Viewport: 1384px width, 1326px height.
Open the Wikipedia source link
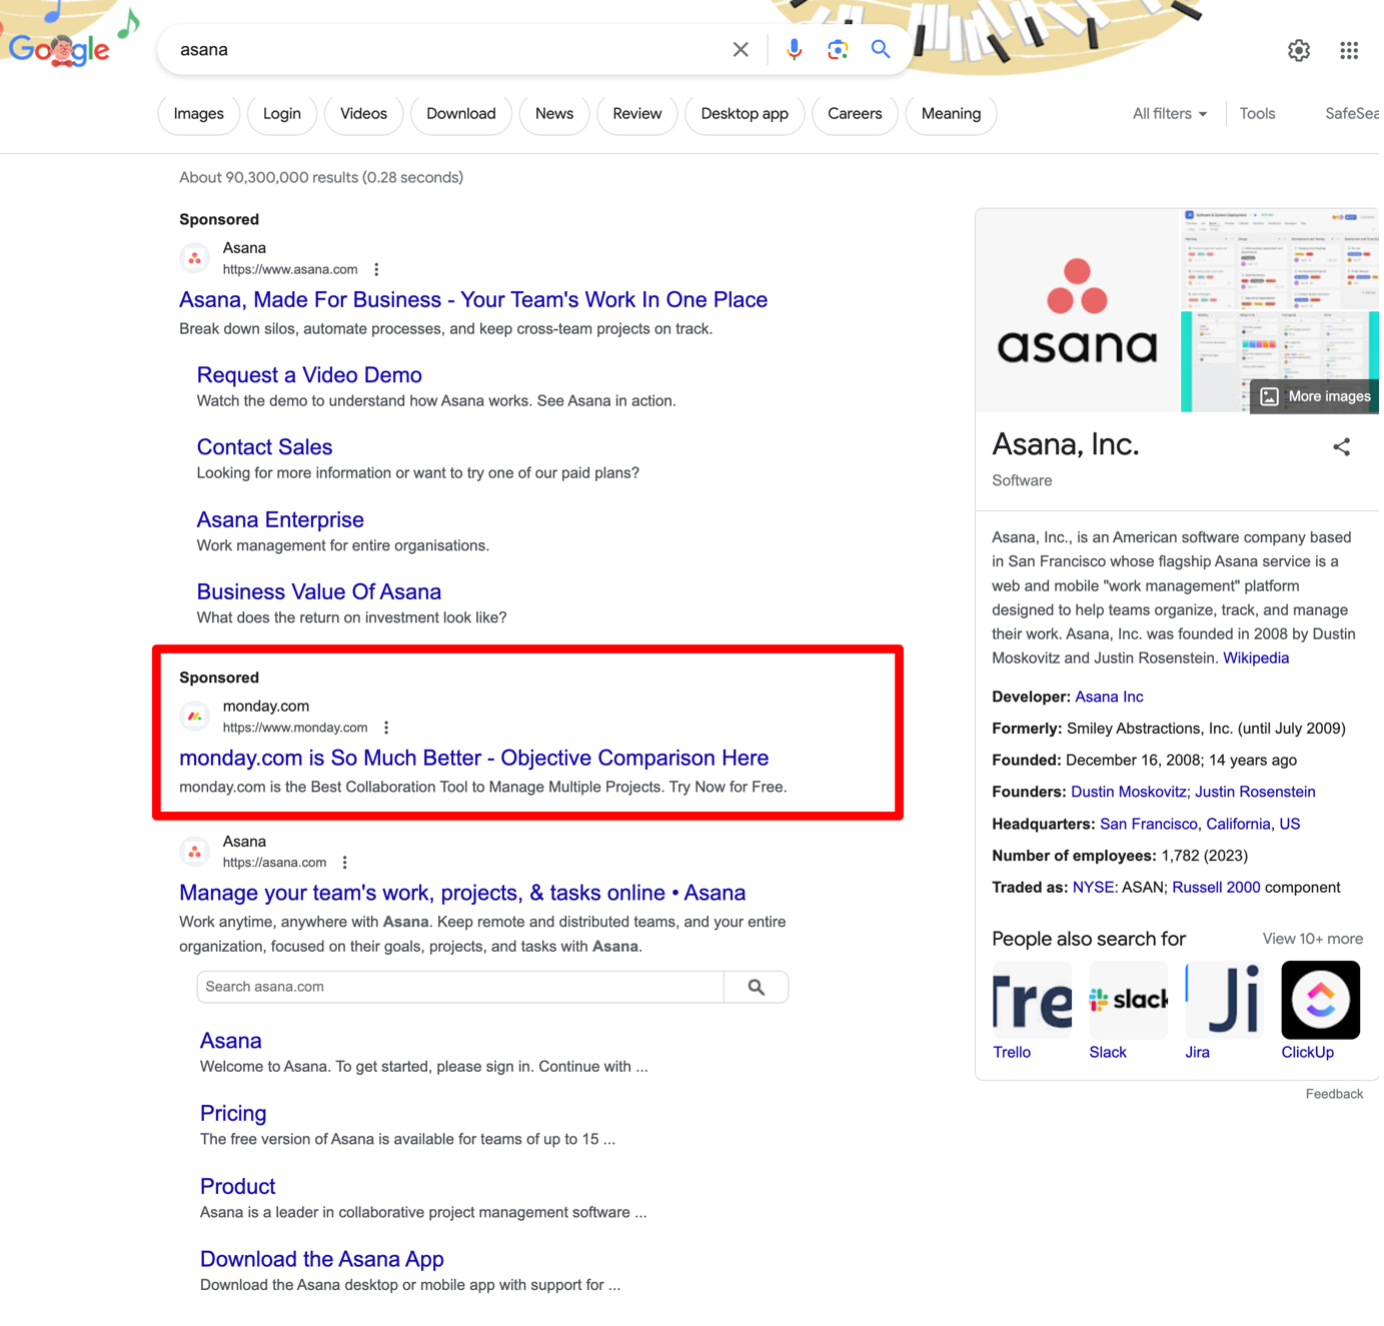1256,658
